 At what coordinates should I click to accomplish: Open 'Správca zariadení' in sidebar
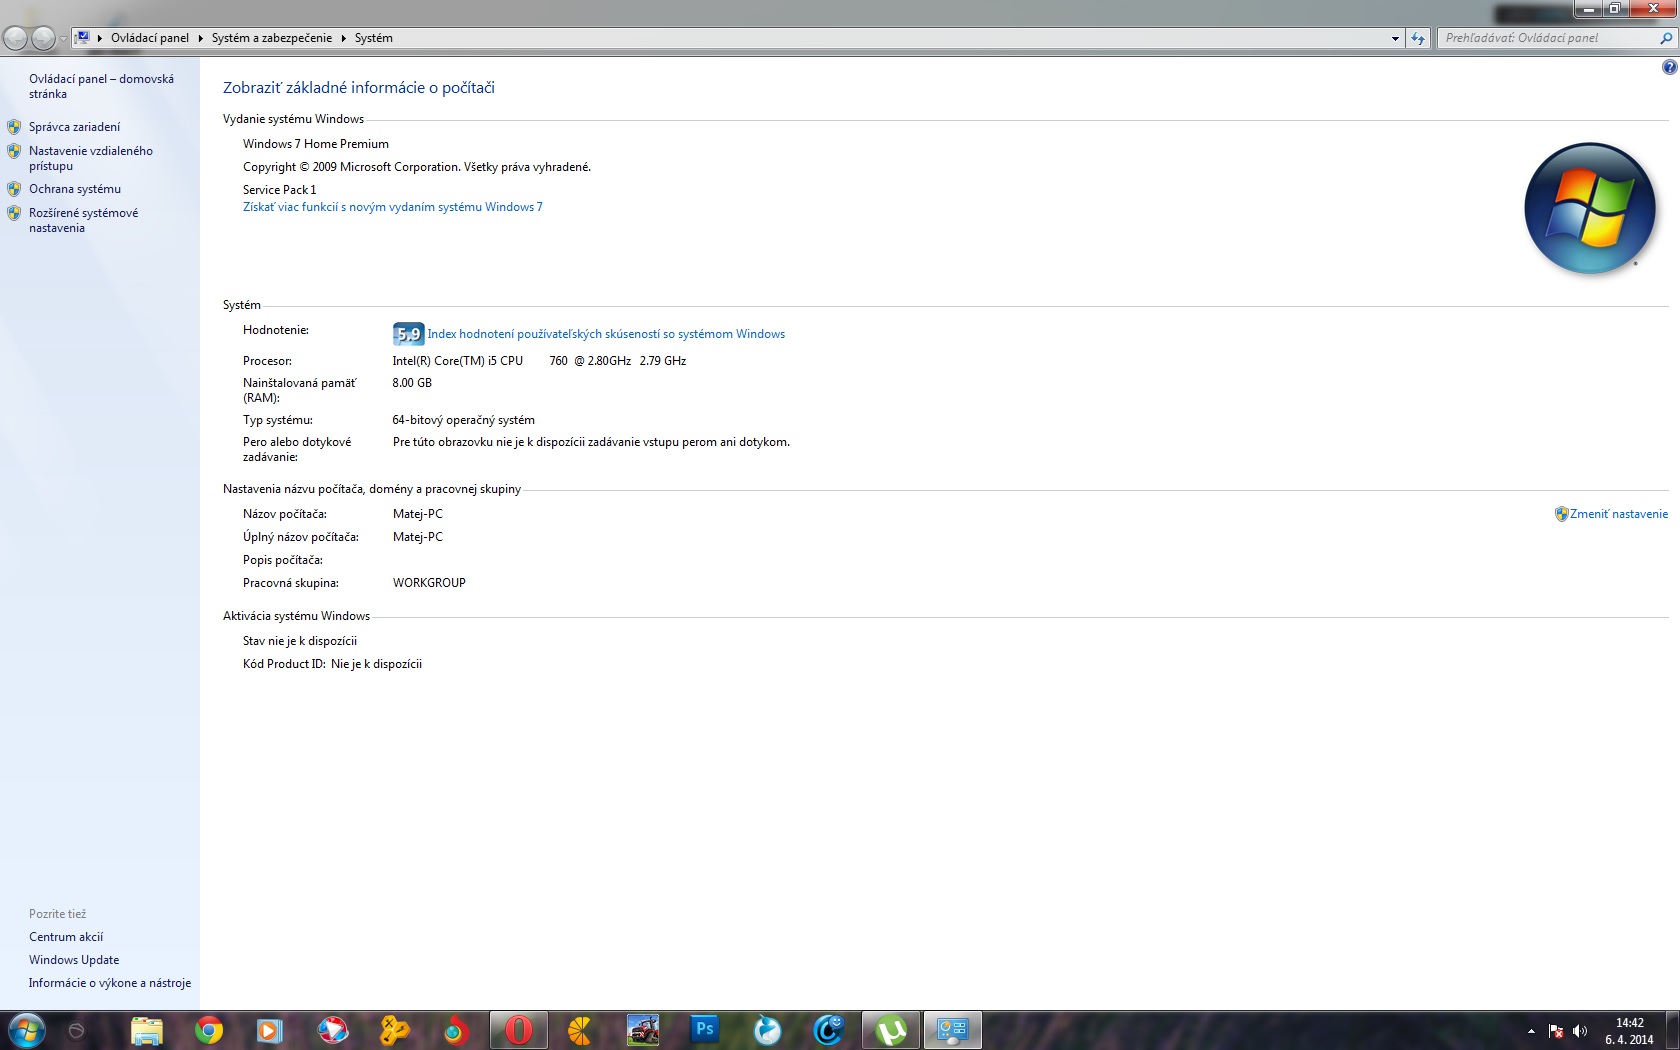click(x=74, y=127)
